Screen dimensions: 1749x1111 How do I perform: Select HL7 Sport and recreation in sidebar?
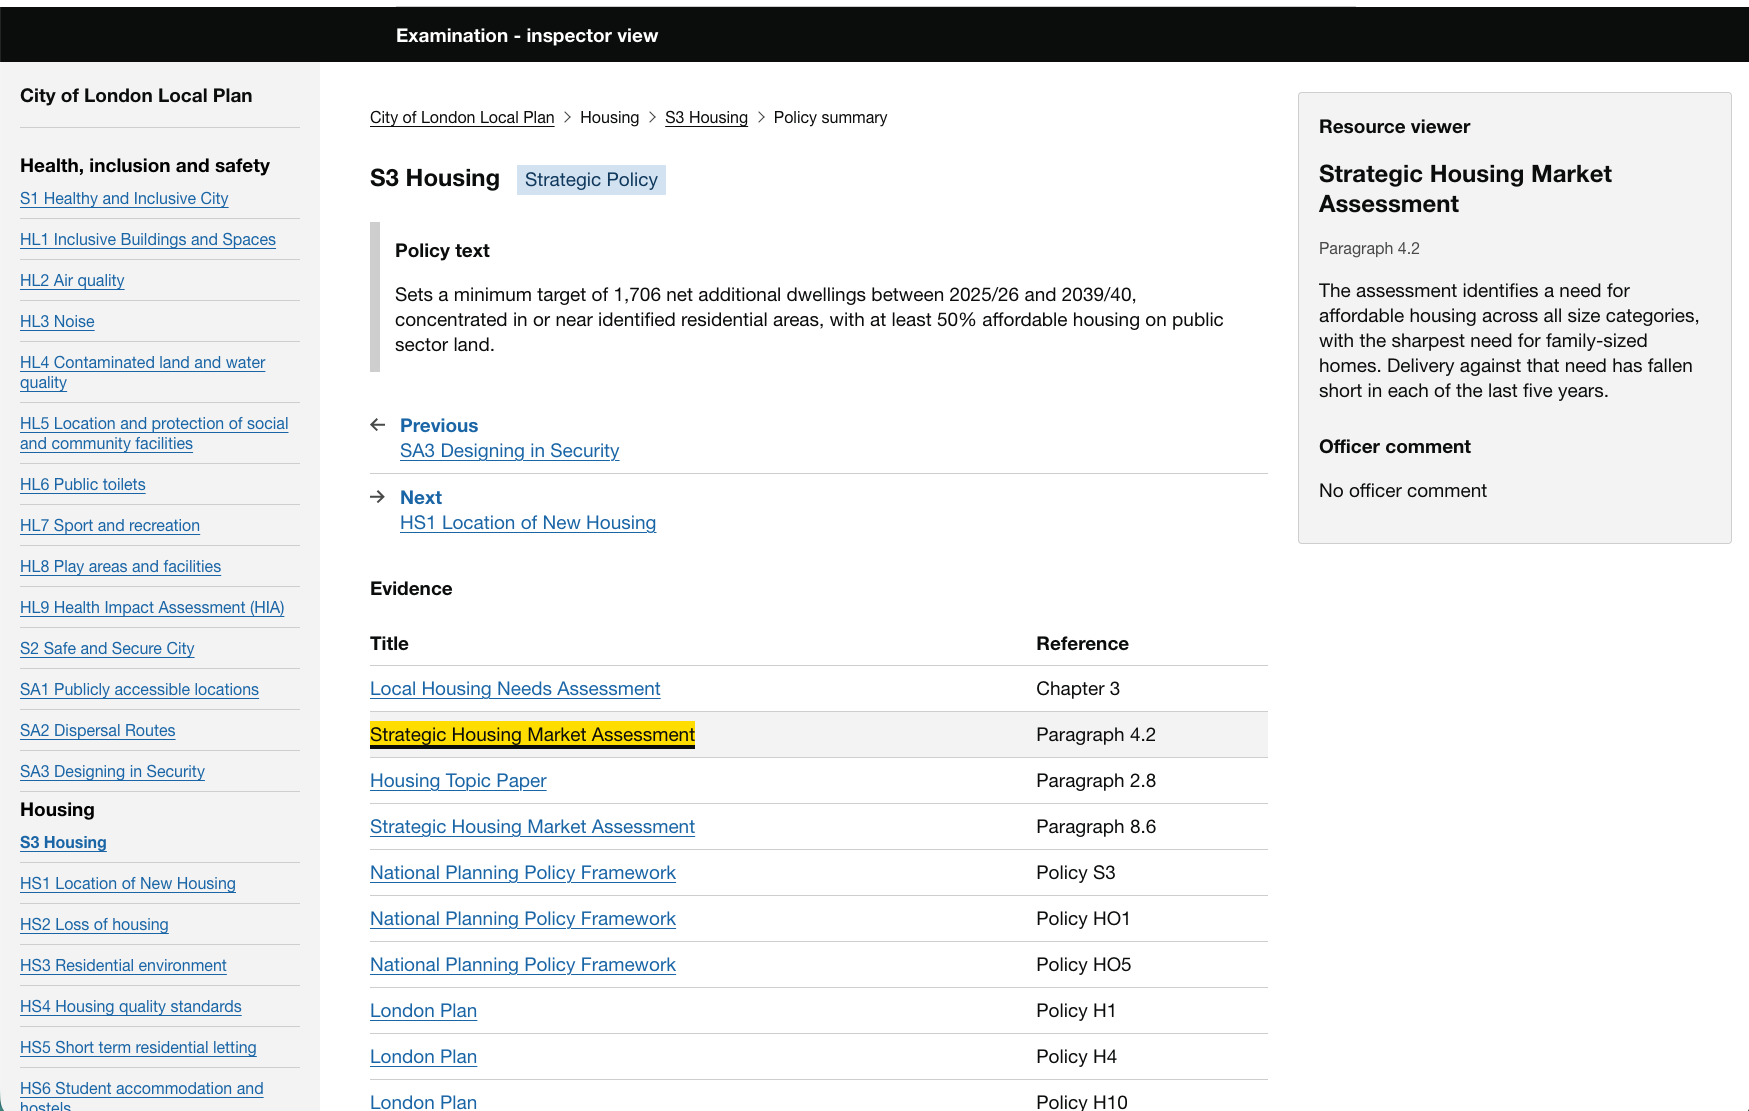click(x=110, y=525)
